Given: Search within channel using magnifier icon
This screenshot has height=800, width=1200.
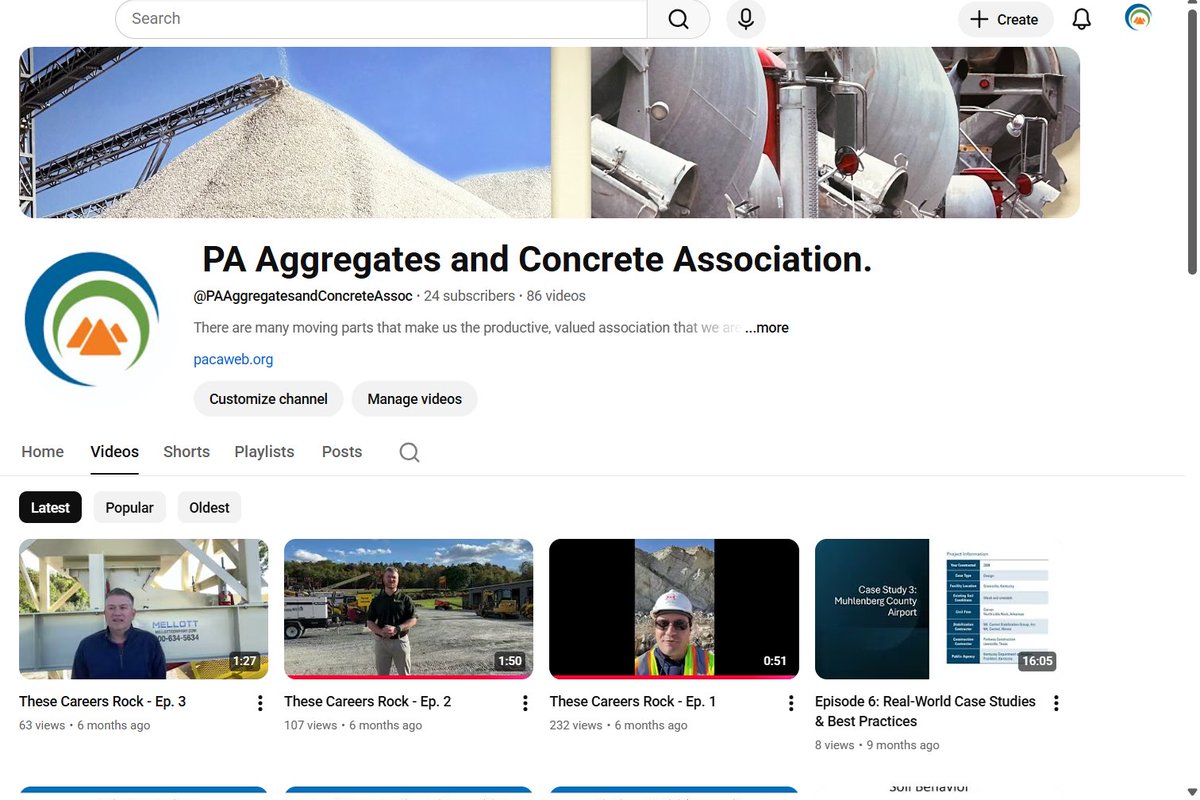Looking at the screenshot, I should click(x=409, y=452).
